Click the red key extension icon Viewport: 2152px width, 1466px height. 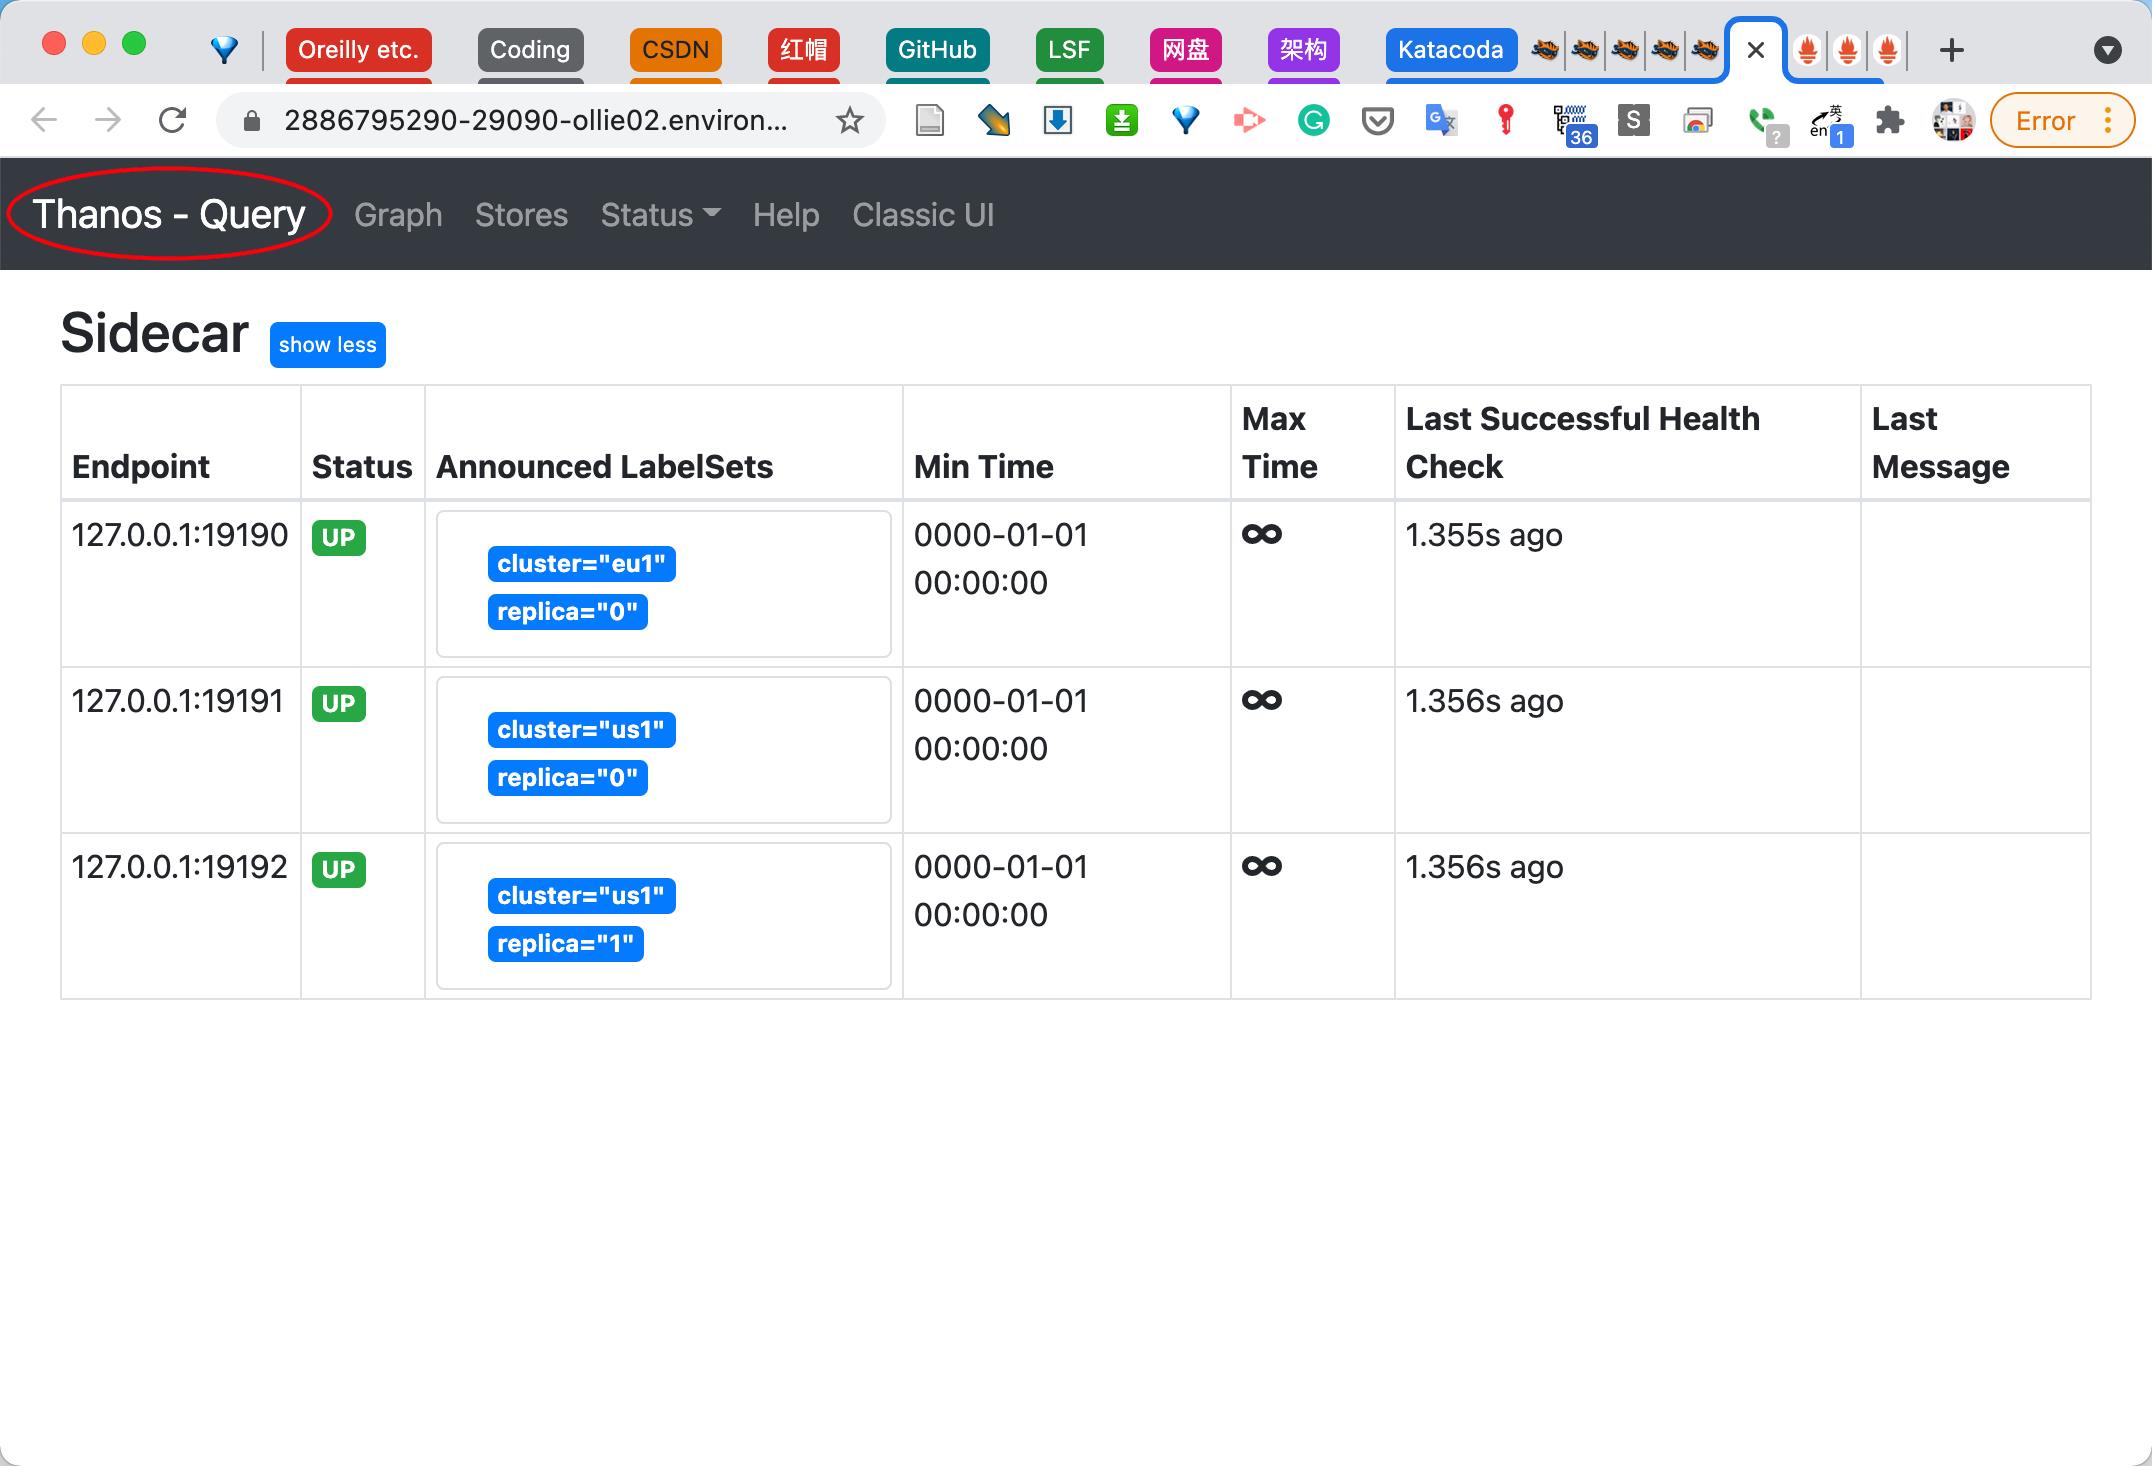click(1505, 121)
